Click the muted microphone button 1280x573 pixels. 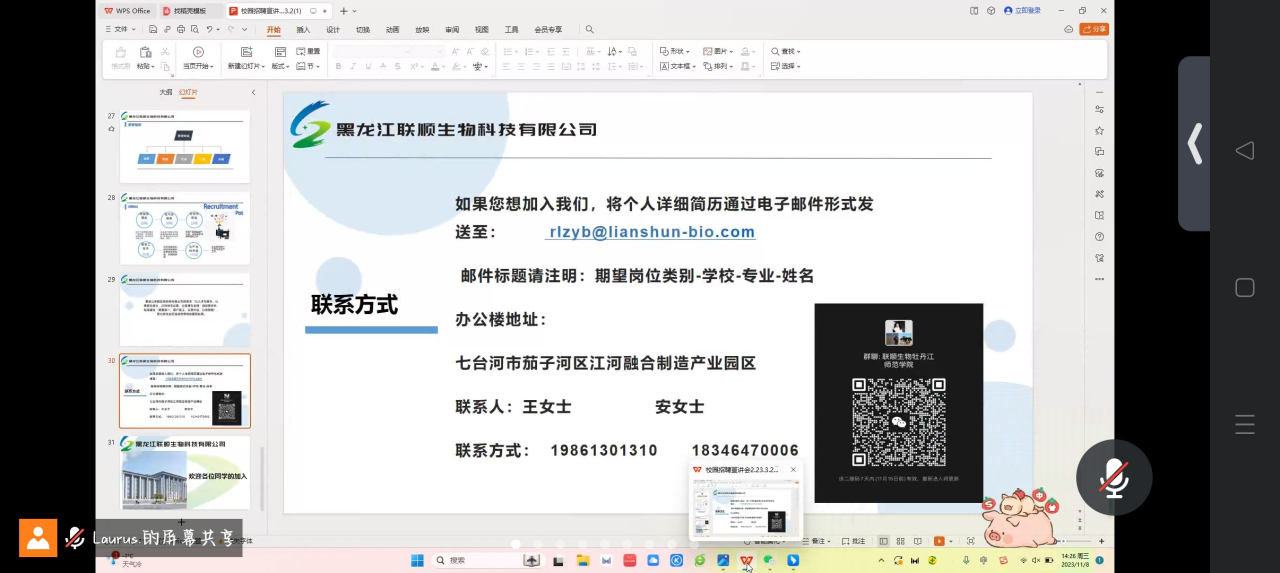click(1114, 478)
